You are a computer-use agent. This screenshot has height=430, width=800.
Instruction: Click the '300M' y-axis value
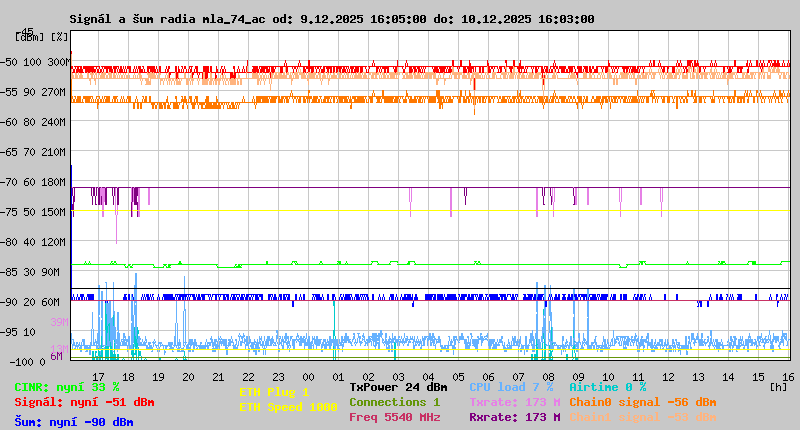[59, 62]
